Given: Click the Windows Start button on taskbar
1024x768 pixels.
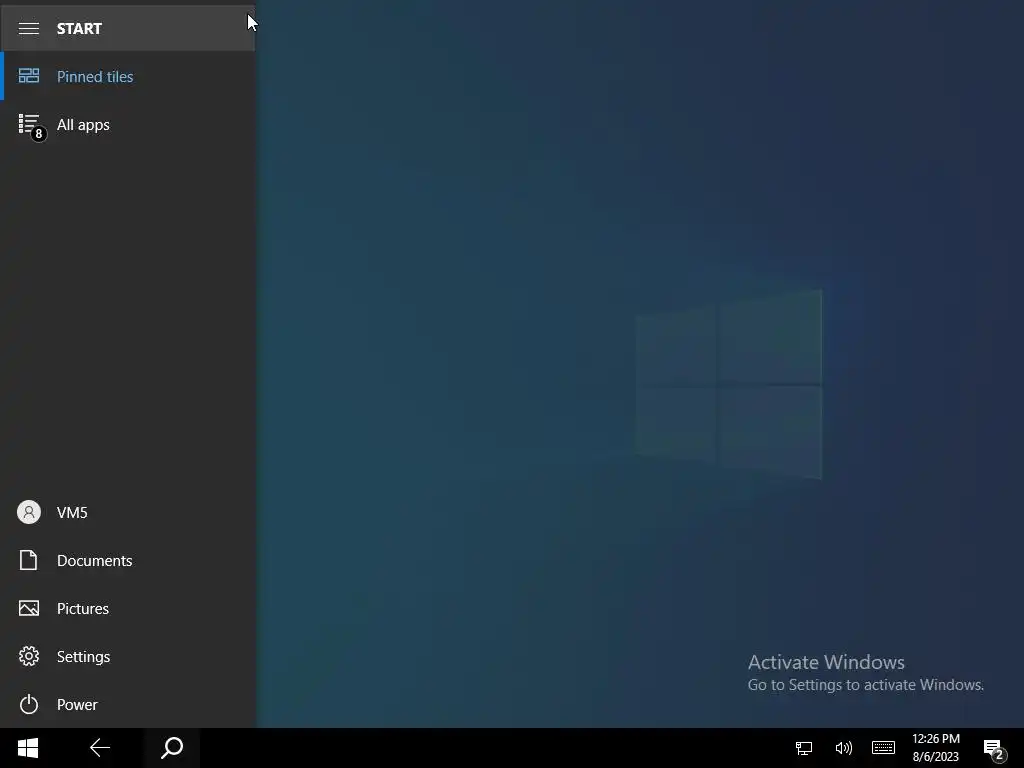Looking at the screenshot, I should [x=28, y=748].
